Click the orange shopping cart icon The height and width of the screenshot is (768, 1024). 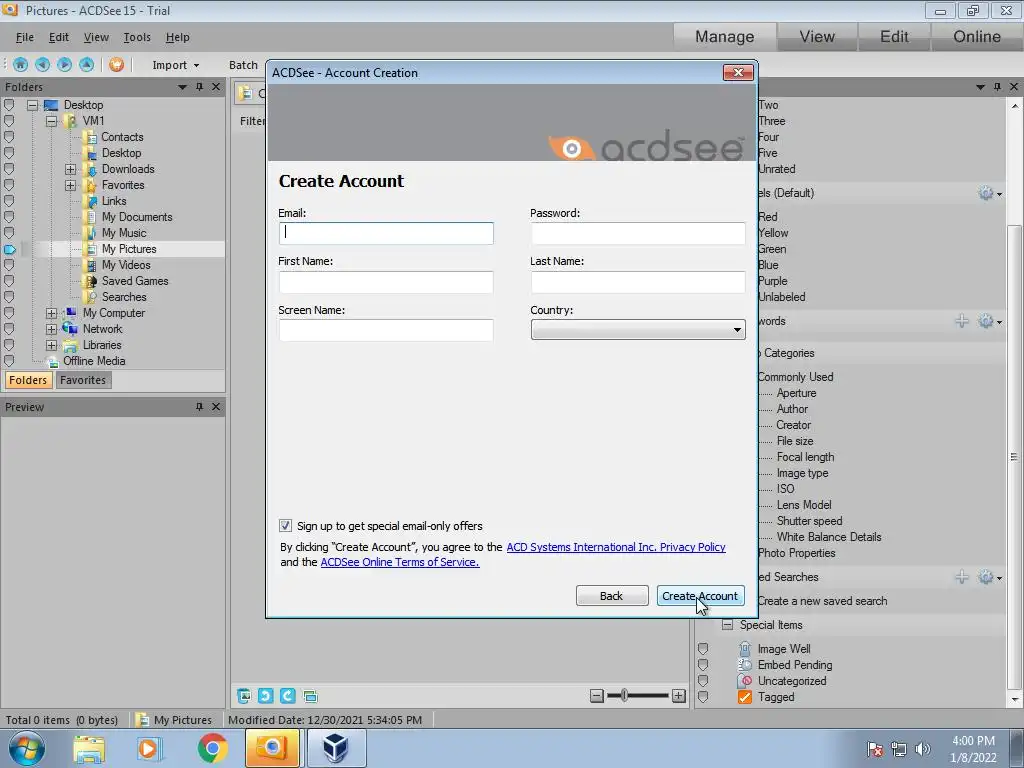point(116,65)
